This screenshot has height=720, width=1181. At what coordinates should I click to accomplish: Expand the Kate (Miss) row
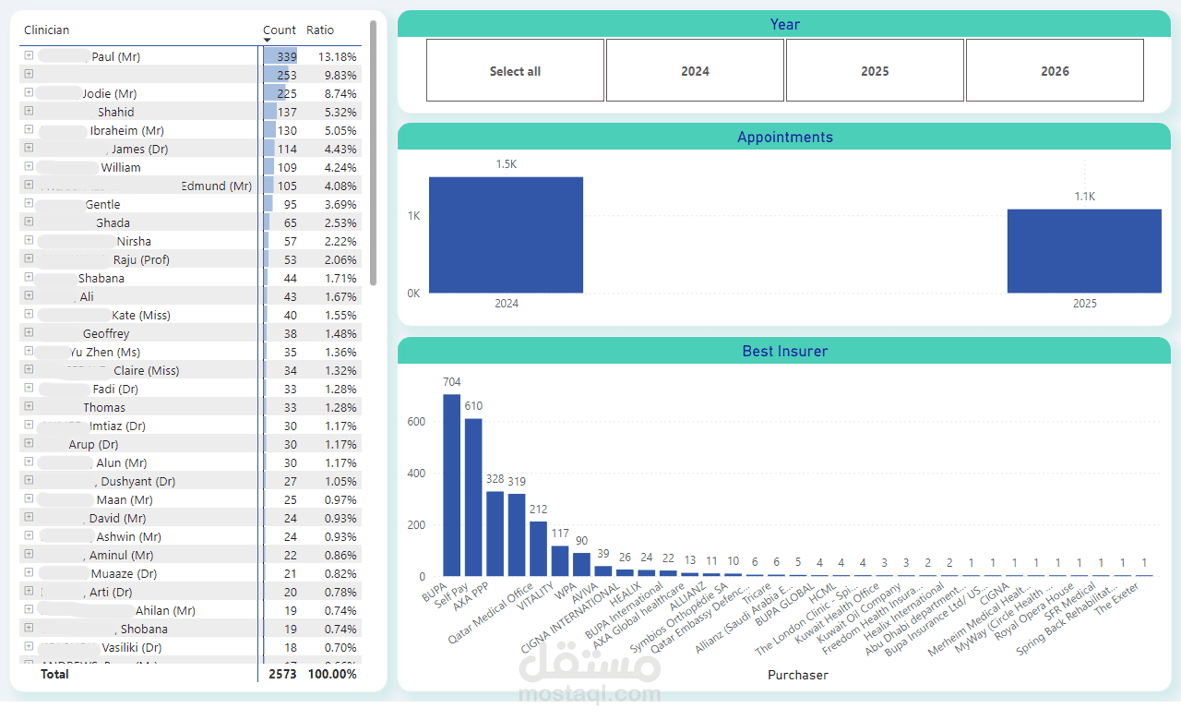[29, 314]
